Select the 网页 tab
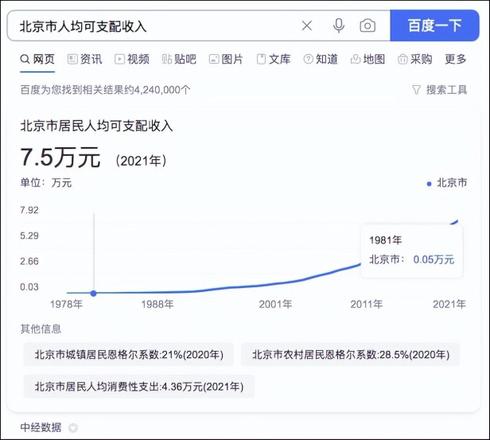 point(37,59)
